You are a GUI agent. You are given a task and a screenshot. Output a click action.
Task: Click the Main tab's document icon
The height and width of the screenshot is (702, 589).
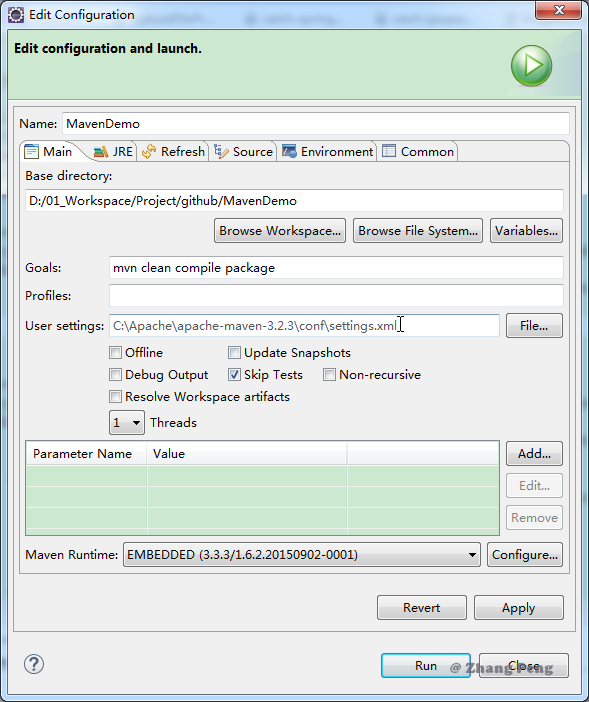click(x=31, y=151)
